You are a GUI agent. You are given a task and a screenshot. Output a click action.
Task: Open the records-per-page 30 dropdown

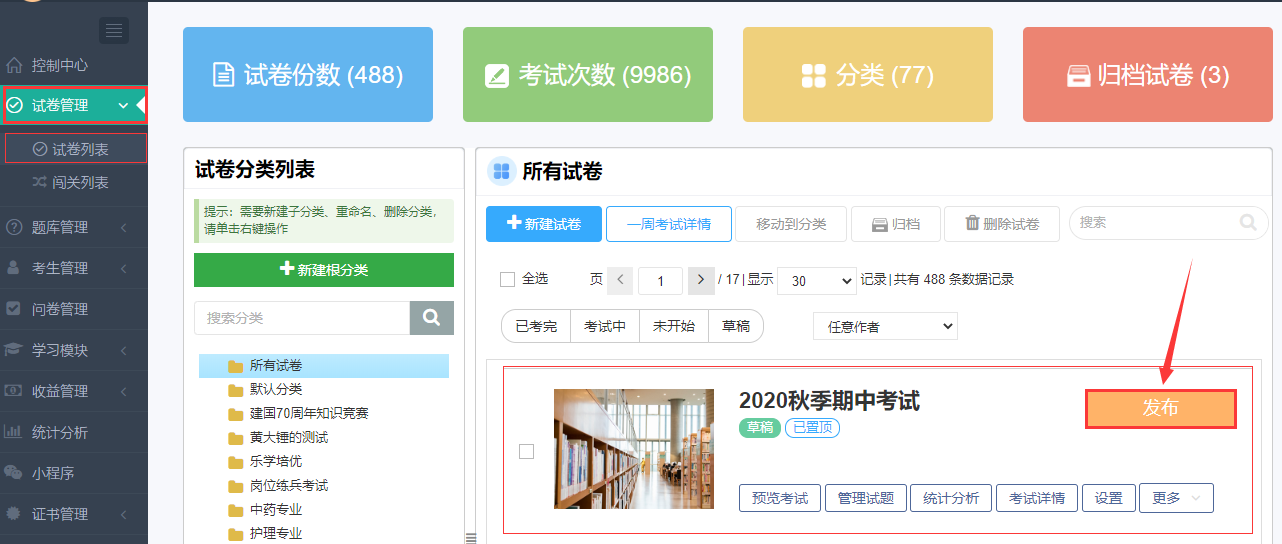coord(816,281)
